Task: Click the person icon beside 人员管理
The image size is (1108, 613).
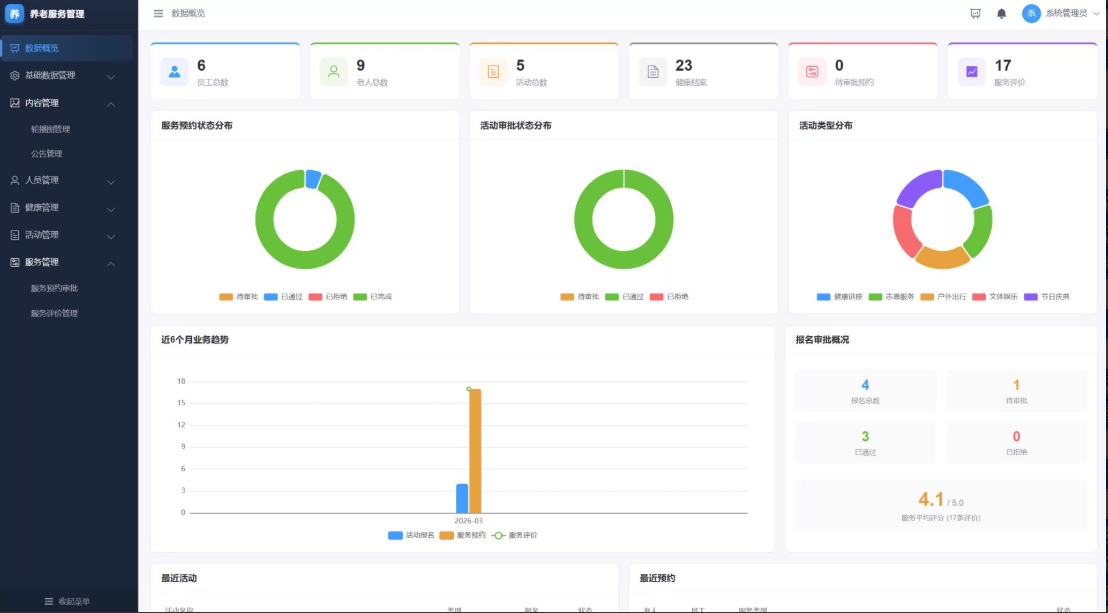Action: tap(15, 180)
